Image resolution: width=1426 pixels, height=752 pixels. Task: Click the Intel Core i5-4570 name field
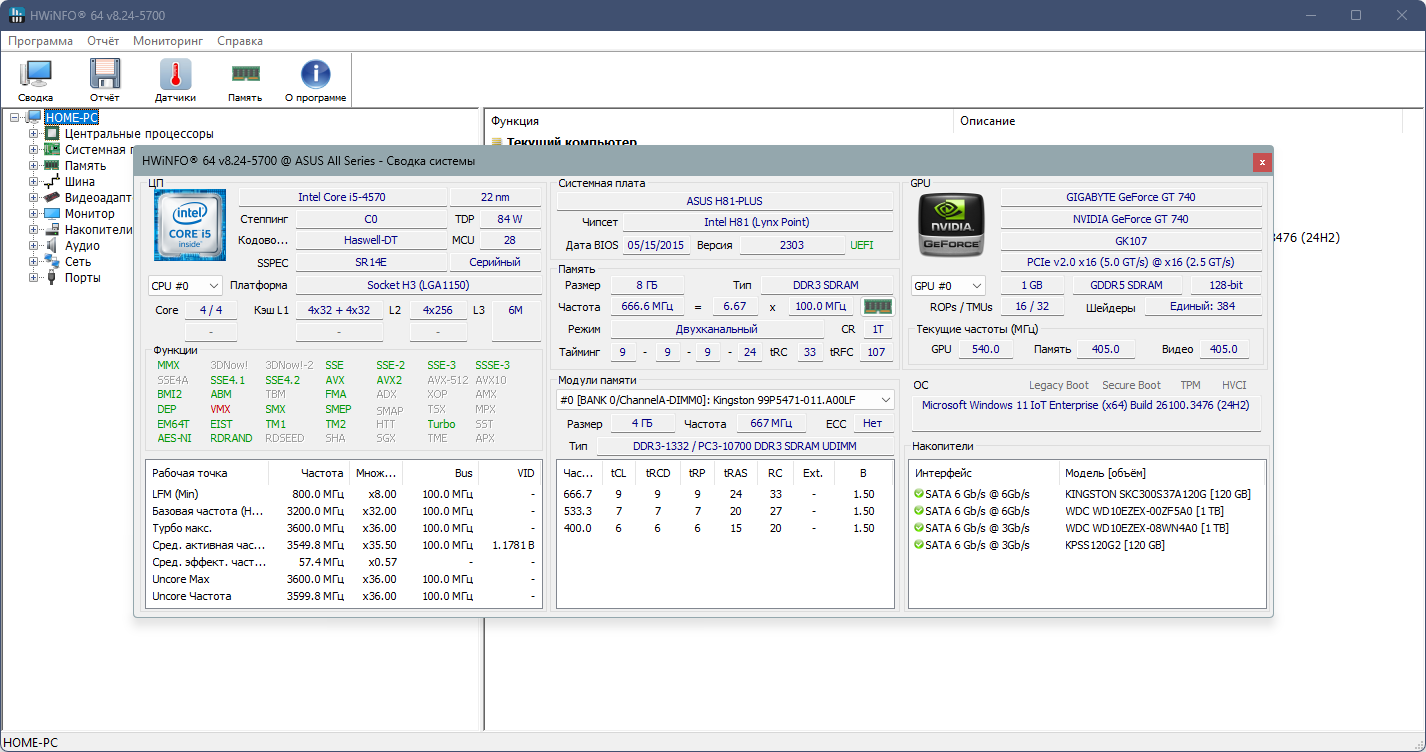[342, 197]
